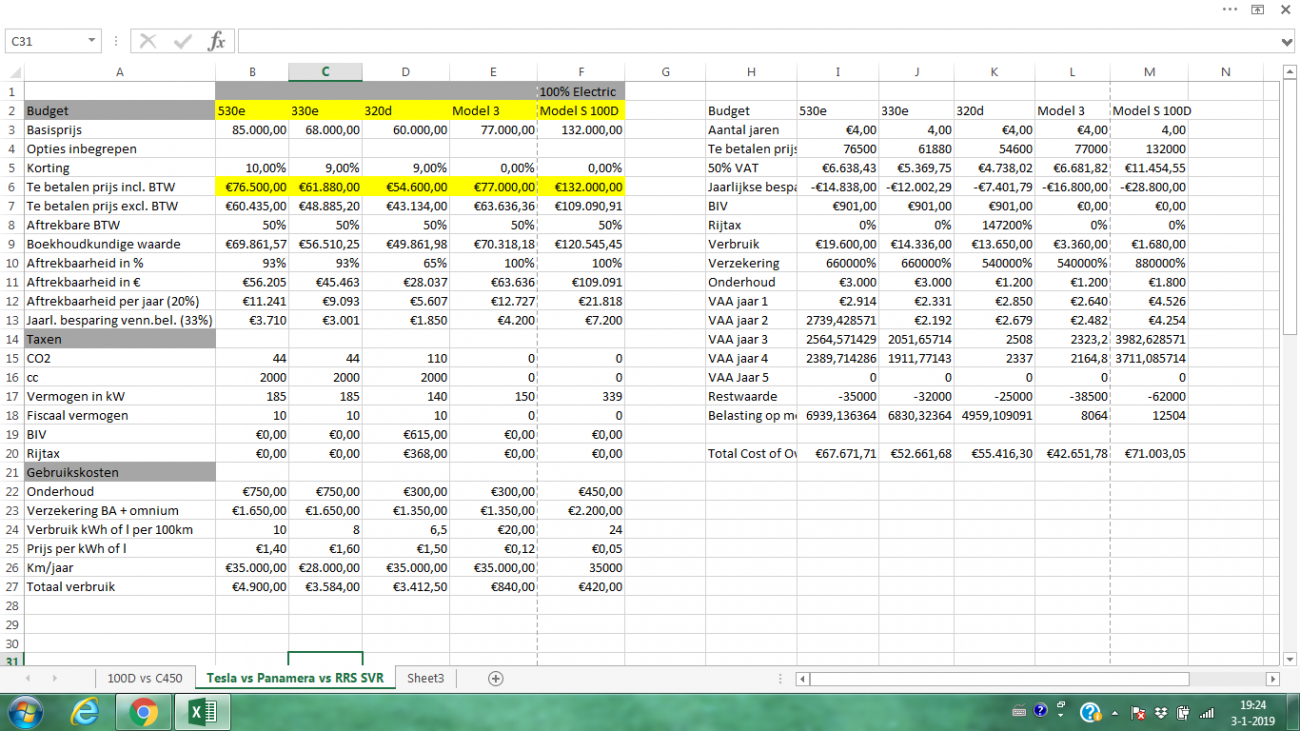Viewport: 1300px width, 731px height.
Task: Select column H header
Action: point(751,72)
